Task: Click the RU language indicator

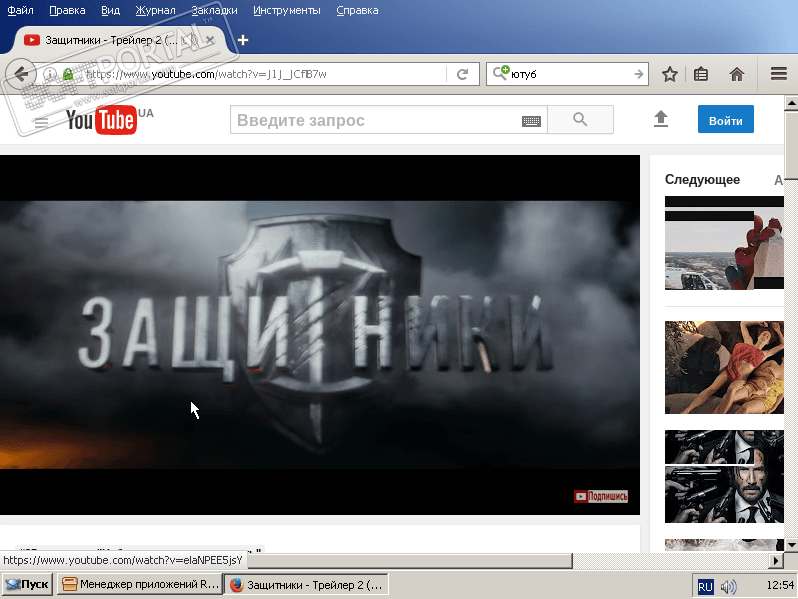Action: click(x=705, y=587)
